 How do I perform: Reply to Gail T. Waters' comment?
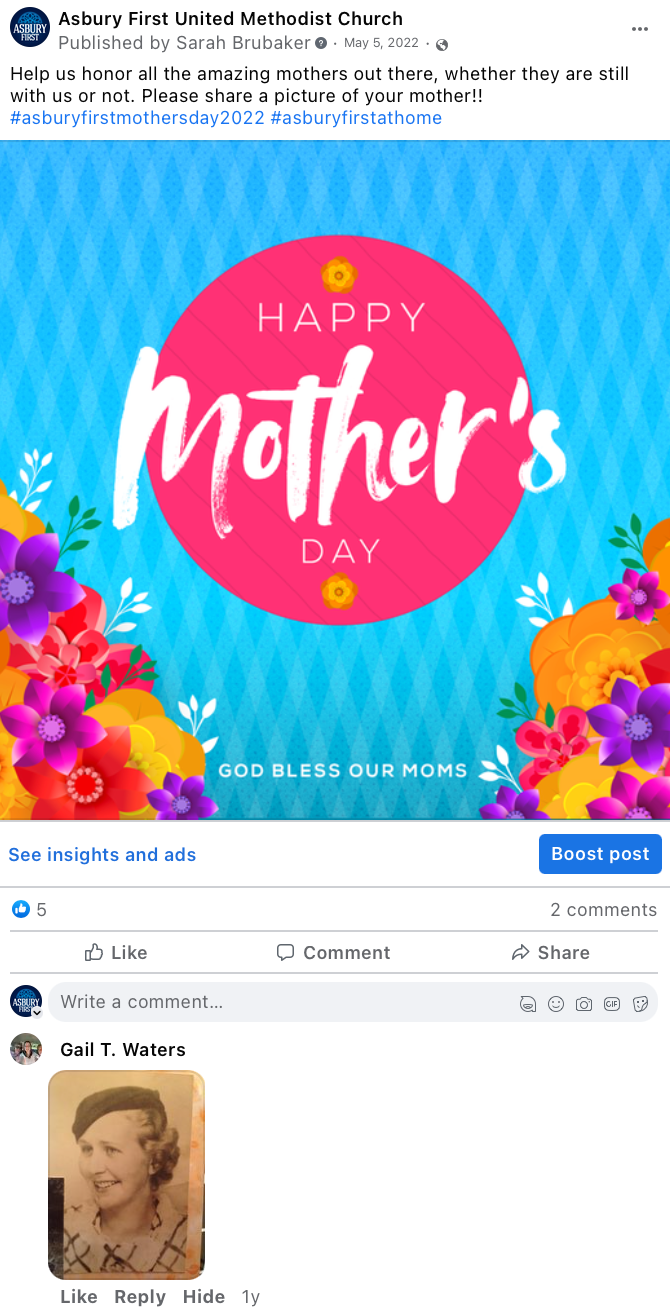coord(140,1297)
